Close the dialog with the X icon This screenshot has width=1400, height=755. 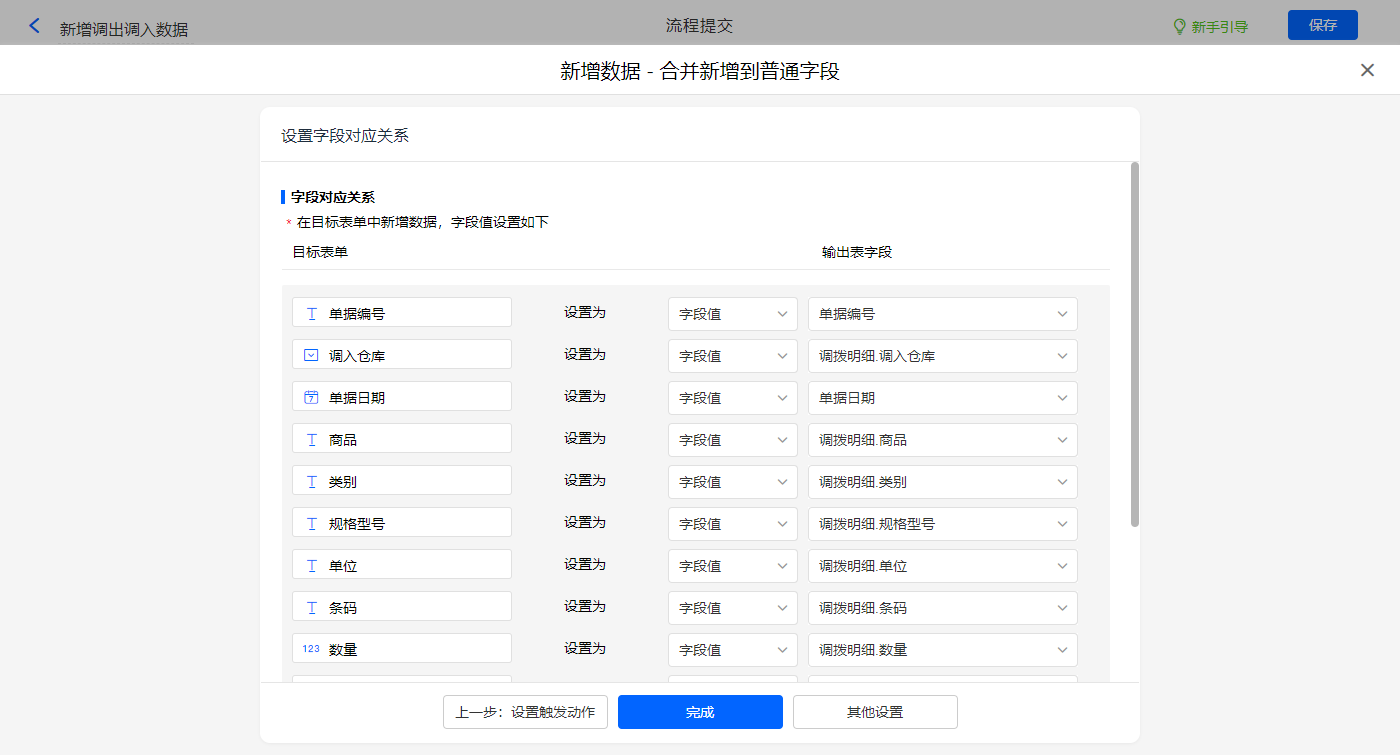(1367, 70)
